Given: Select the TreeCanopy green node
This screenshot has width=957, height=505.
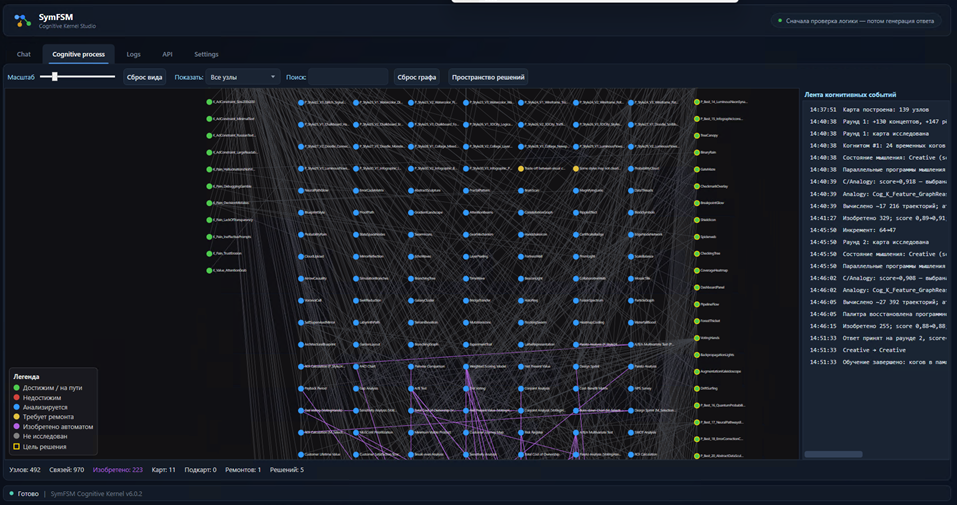Looking at the screenshot, I should (697, 136).
